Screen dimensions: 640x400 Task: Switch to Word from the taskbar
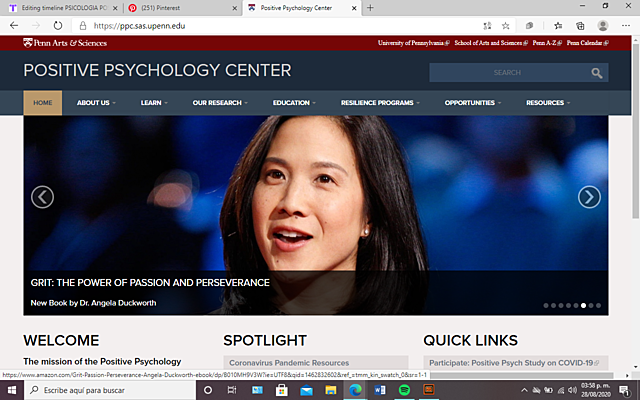pos(380,390)
